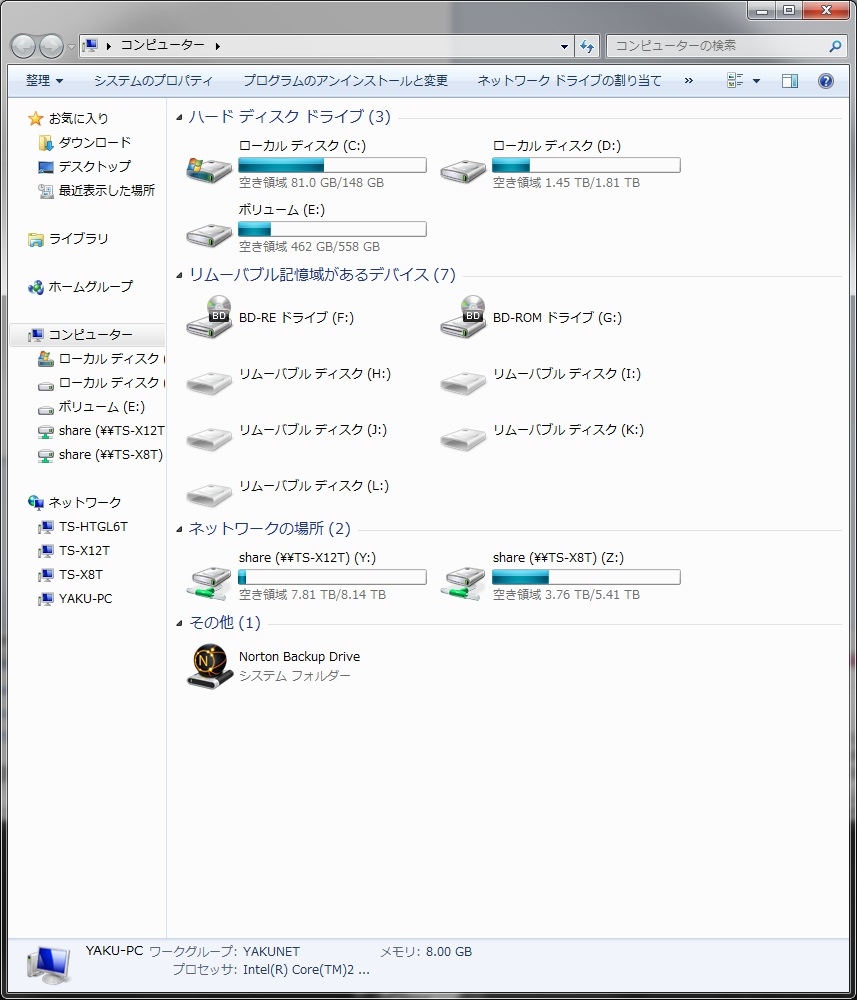Select コンピューター in navigation pane
This screenshot has width=857, height=1000.
click(91, 334)
